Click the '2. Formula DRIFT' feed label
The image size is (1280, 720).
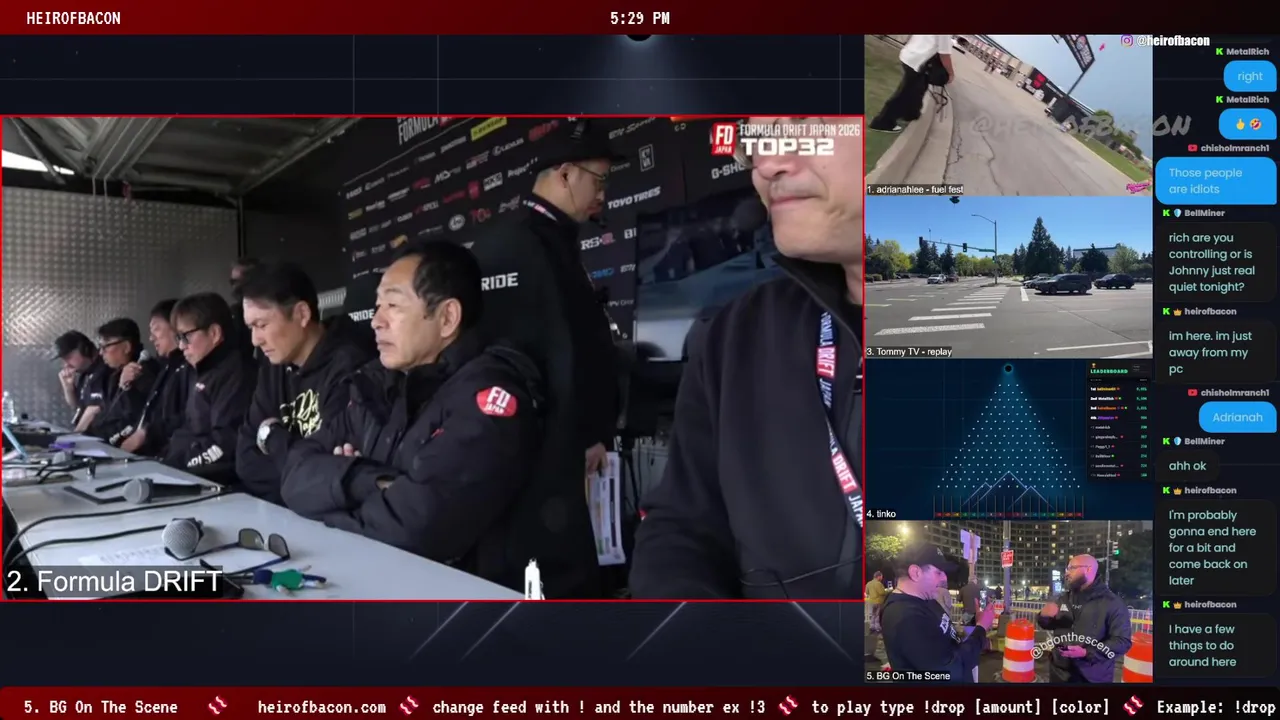114,582
